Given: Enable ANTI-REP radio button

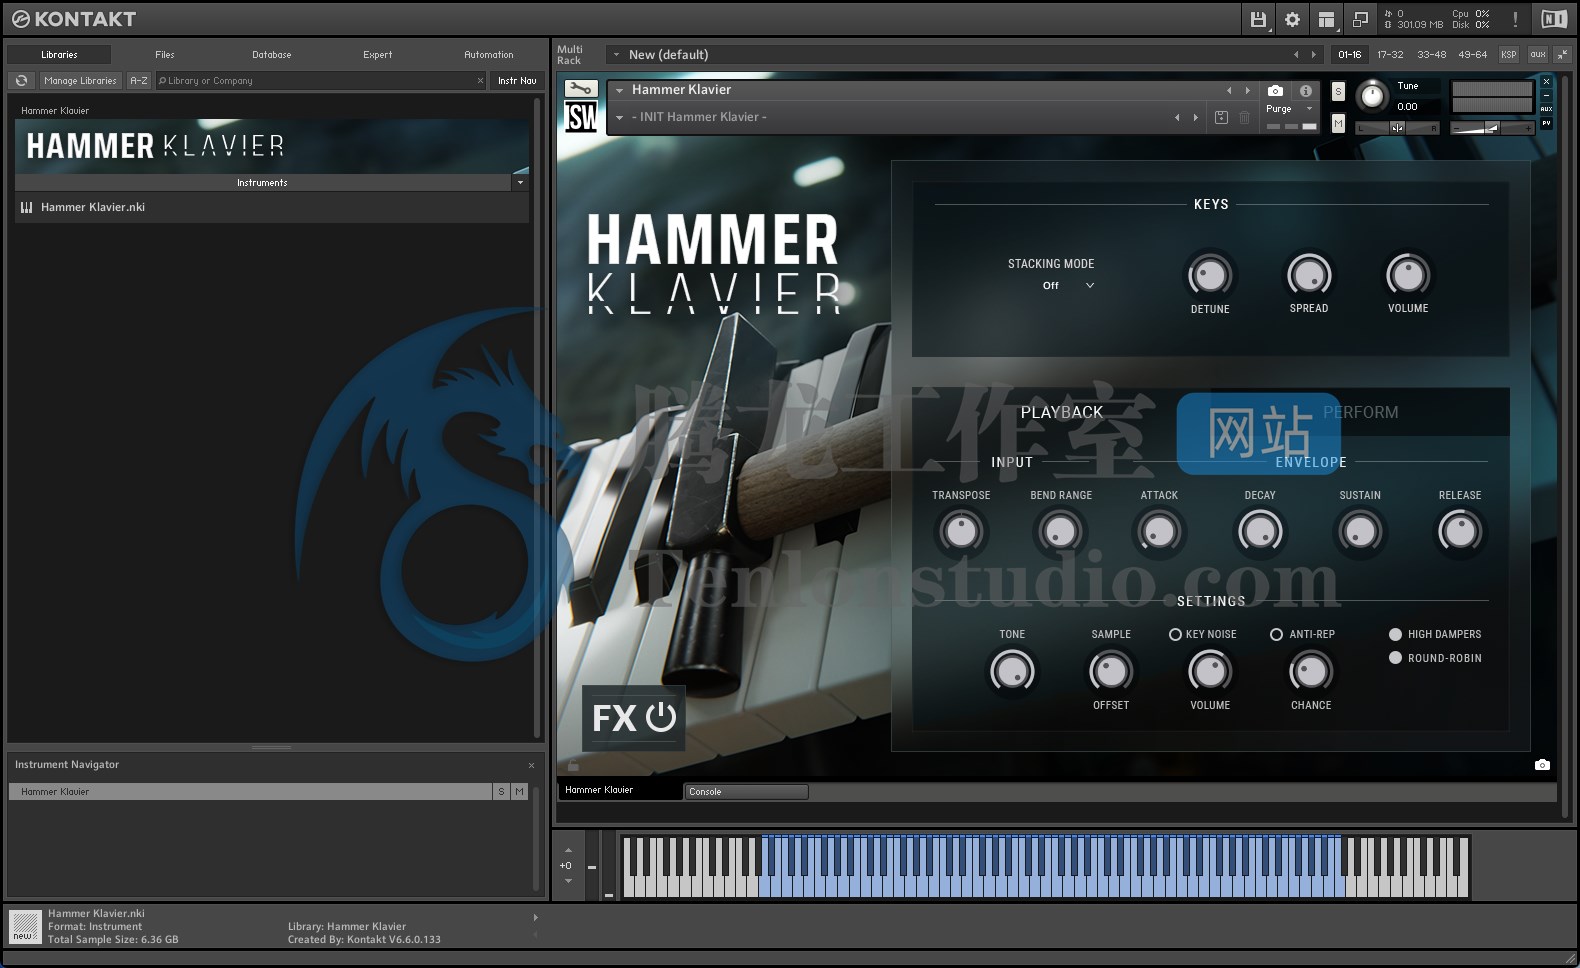Looking at the screenshot, I should [1276, 634].
